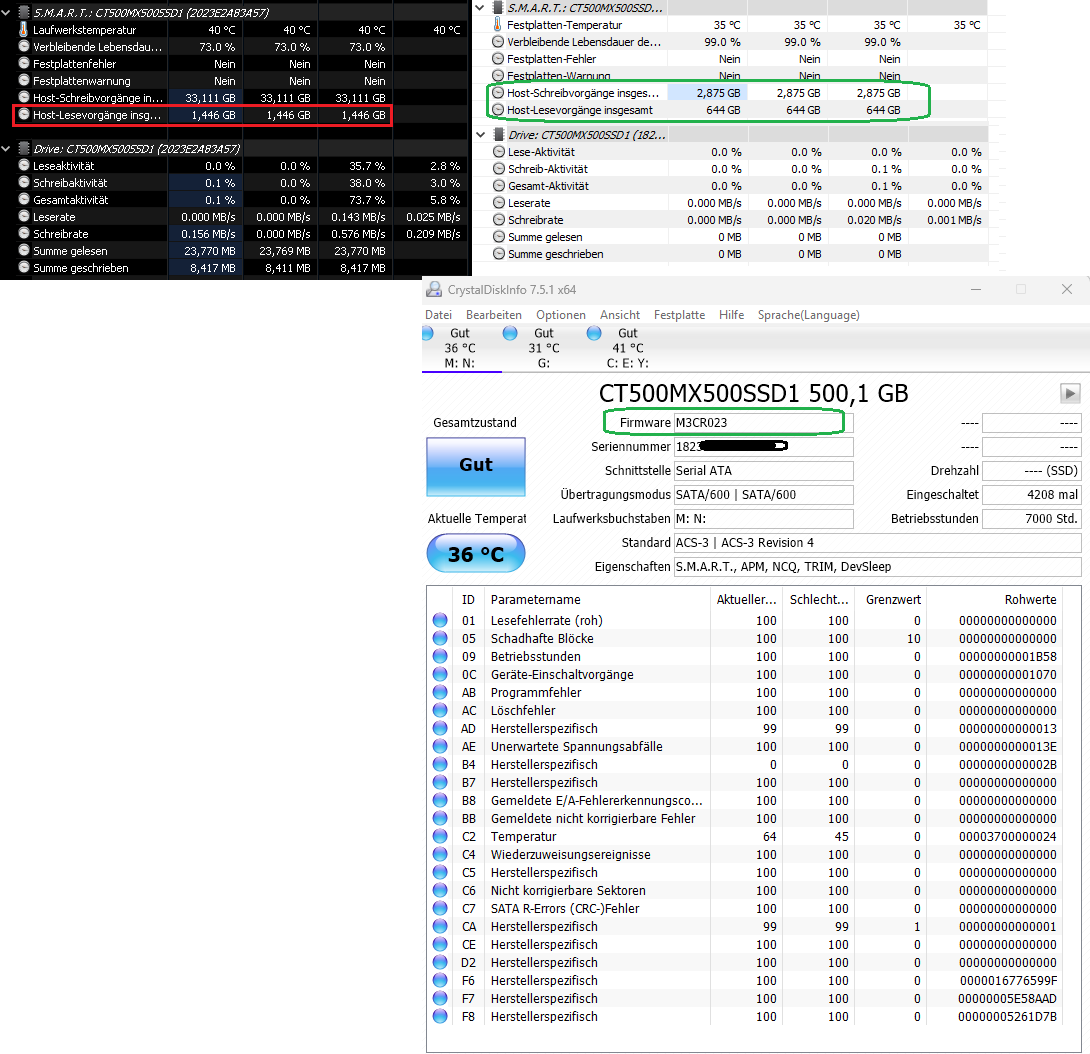Click the status orb for Nicht korrigierbare Sektoren
Screen dimensions: 1090x1054
(x=440, y=891)
